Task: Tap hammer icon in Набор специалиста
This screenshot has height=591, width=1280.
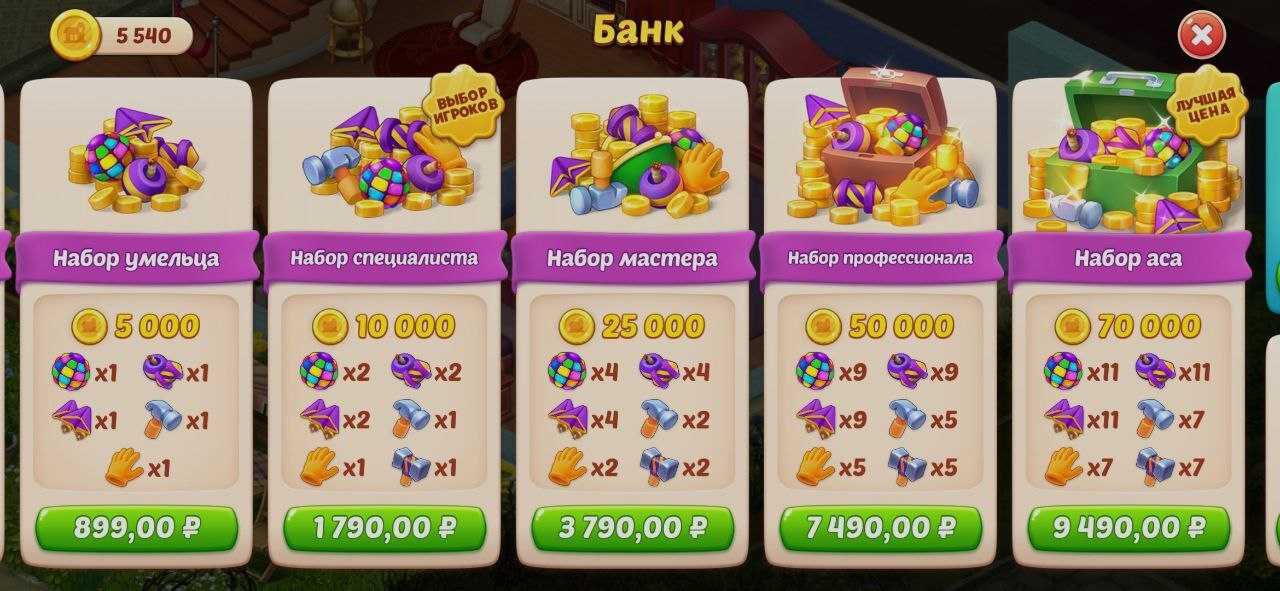Action: pos(411,420)
